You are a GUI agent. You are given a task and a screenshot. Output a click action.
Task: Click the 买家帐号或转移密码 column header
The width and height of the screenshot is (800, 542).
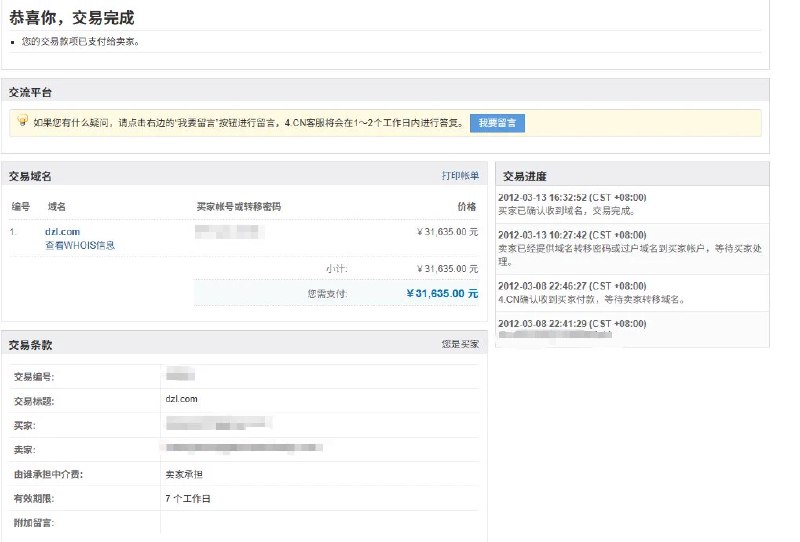(x=239, y=207)
